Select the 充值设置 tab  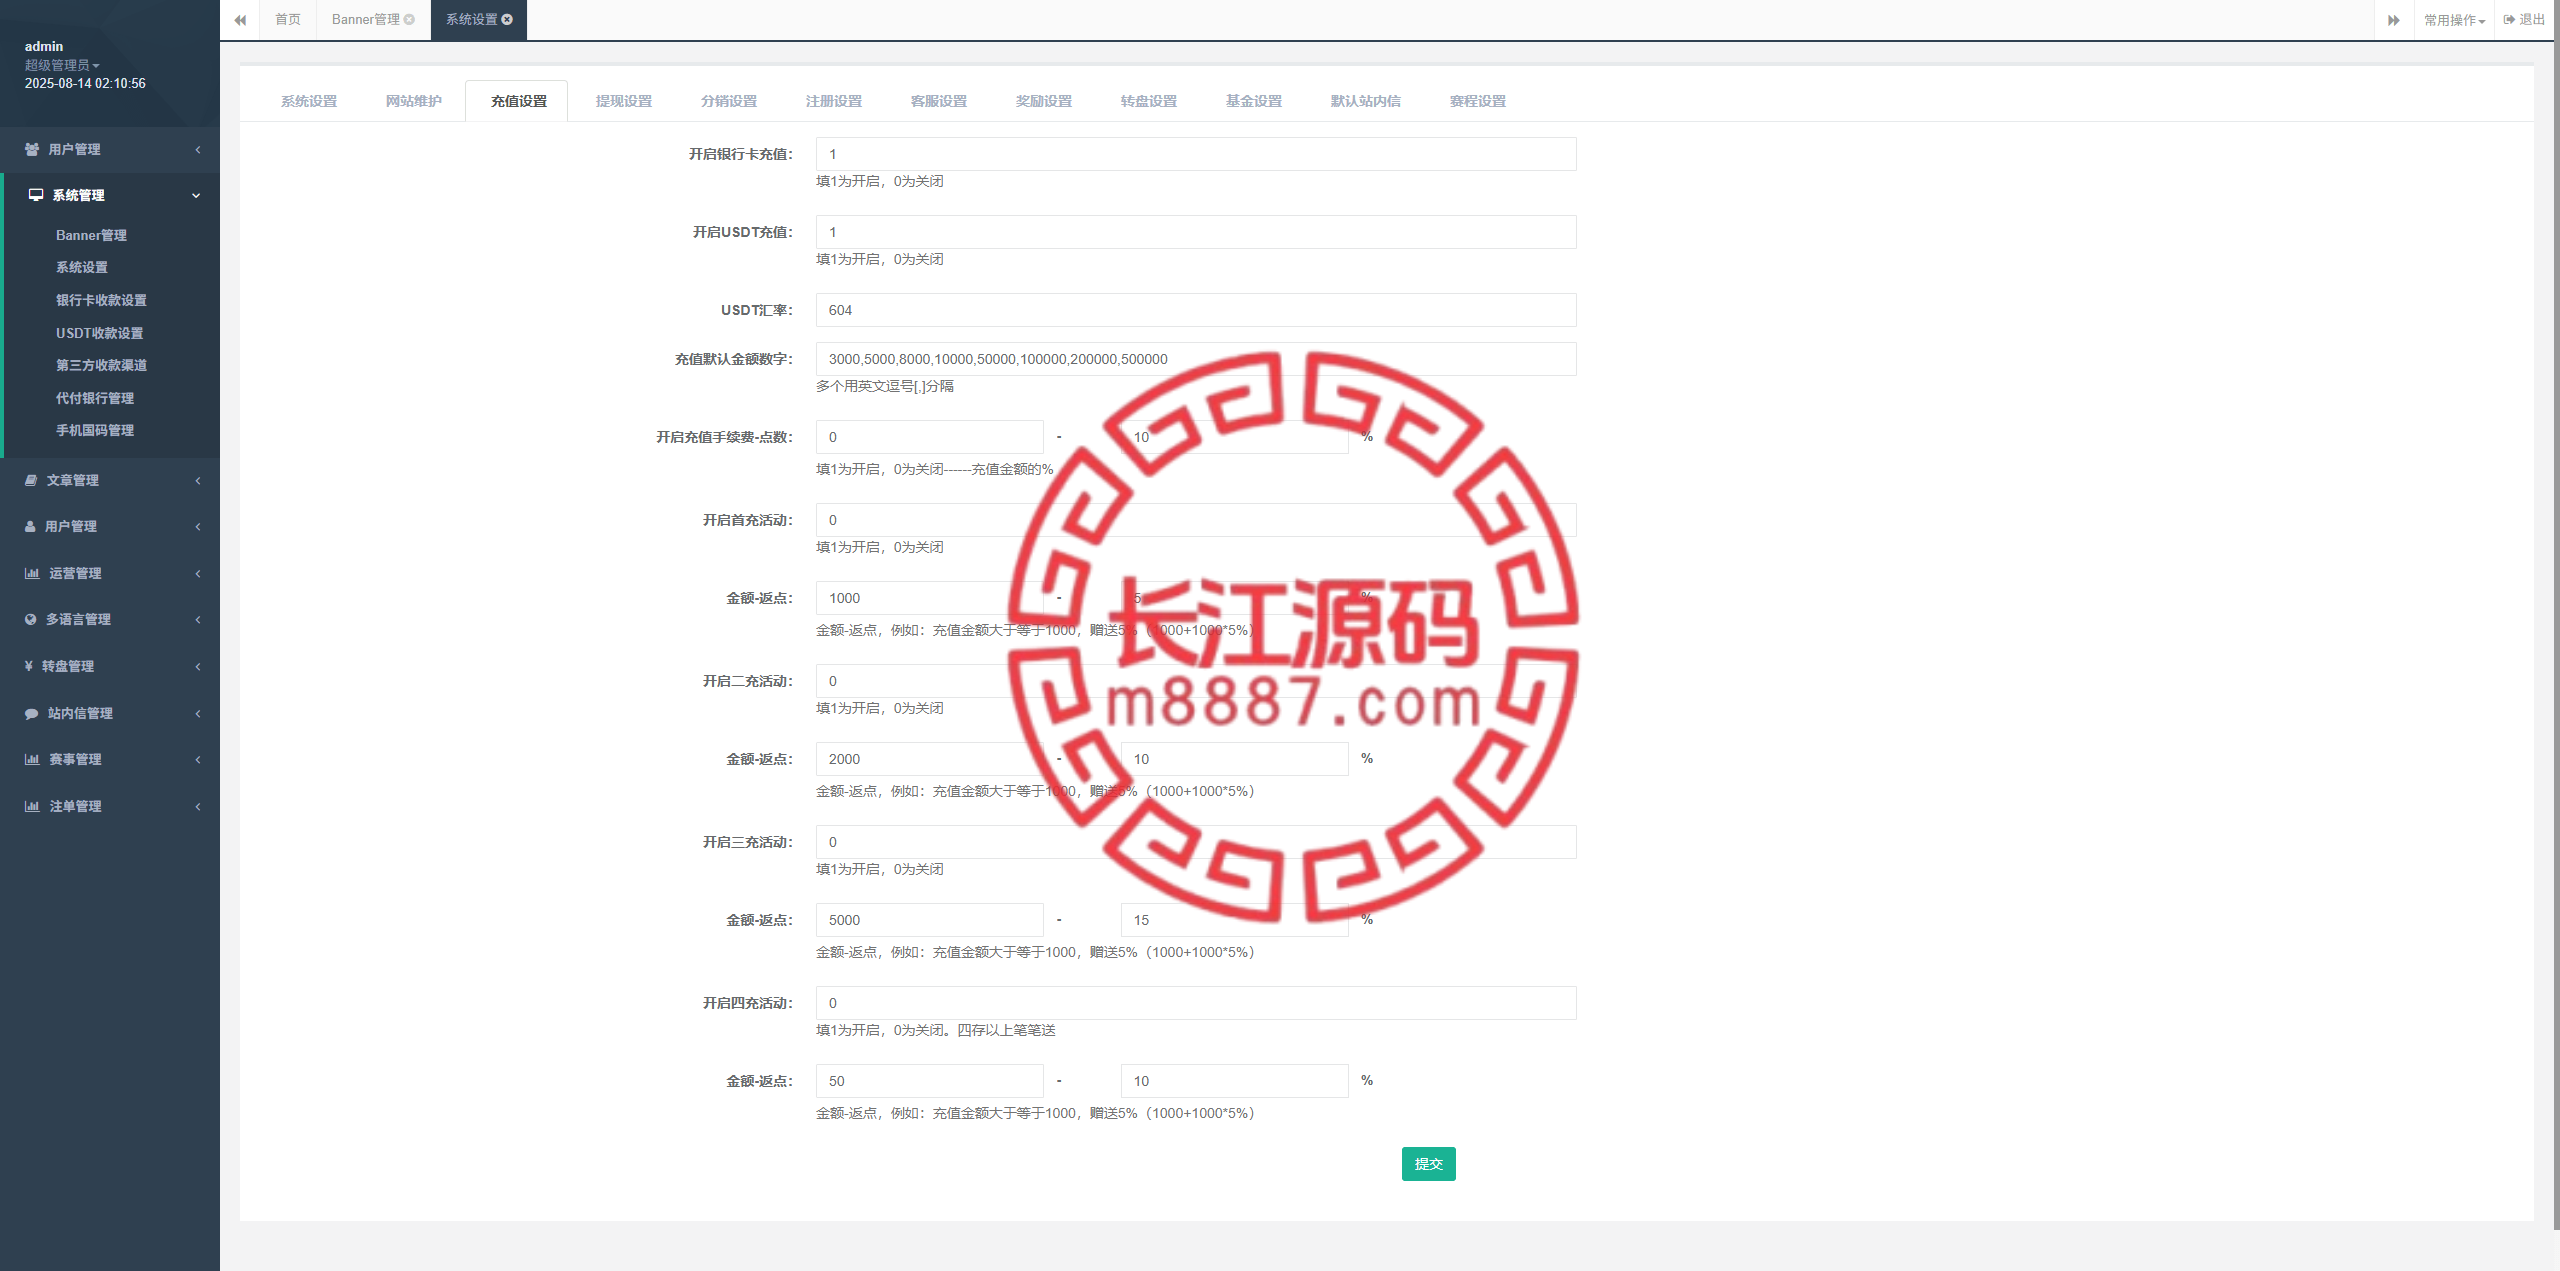pos(519,101)
